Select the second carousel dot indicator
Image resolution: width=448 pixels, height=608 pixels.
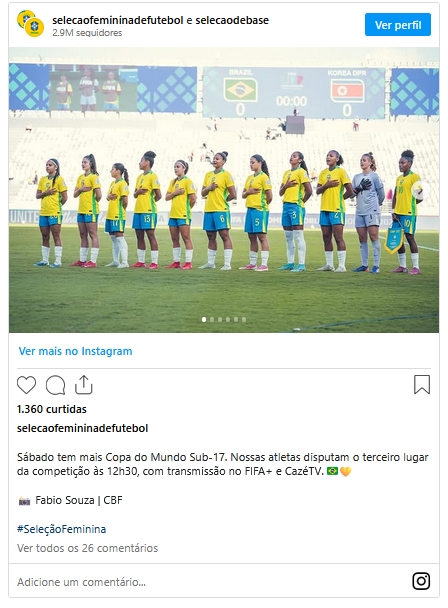[212, 320]
